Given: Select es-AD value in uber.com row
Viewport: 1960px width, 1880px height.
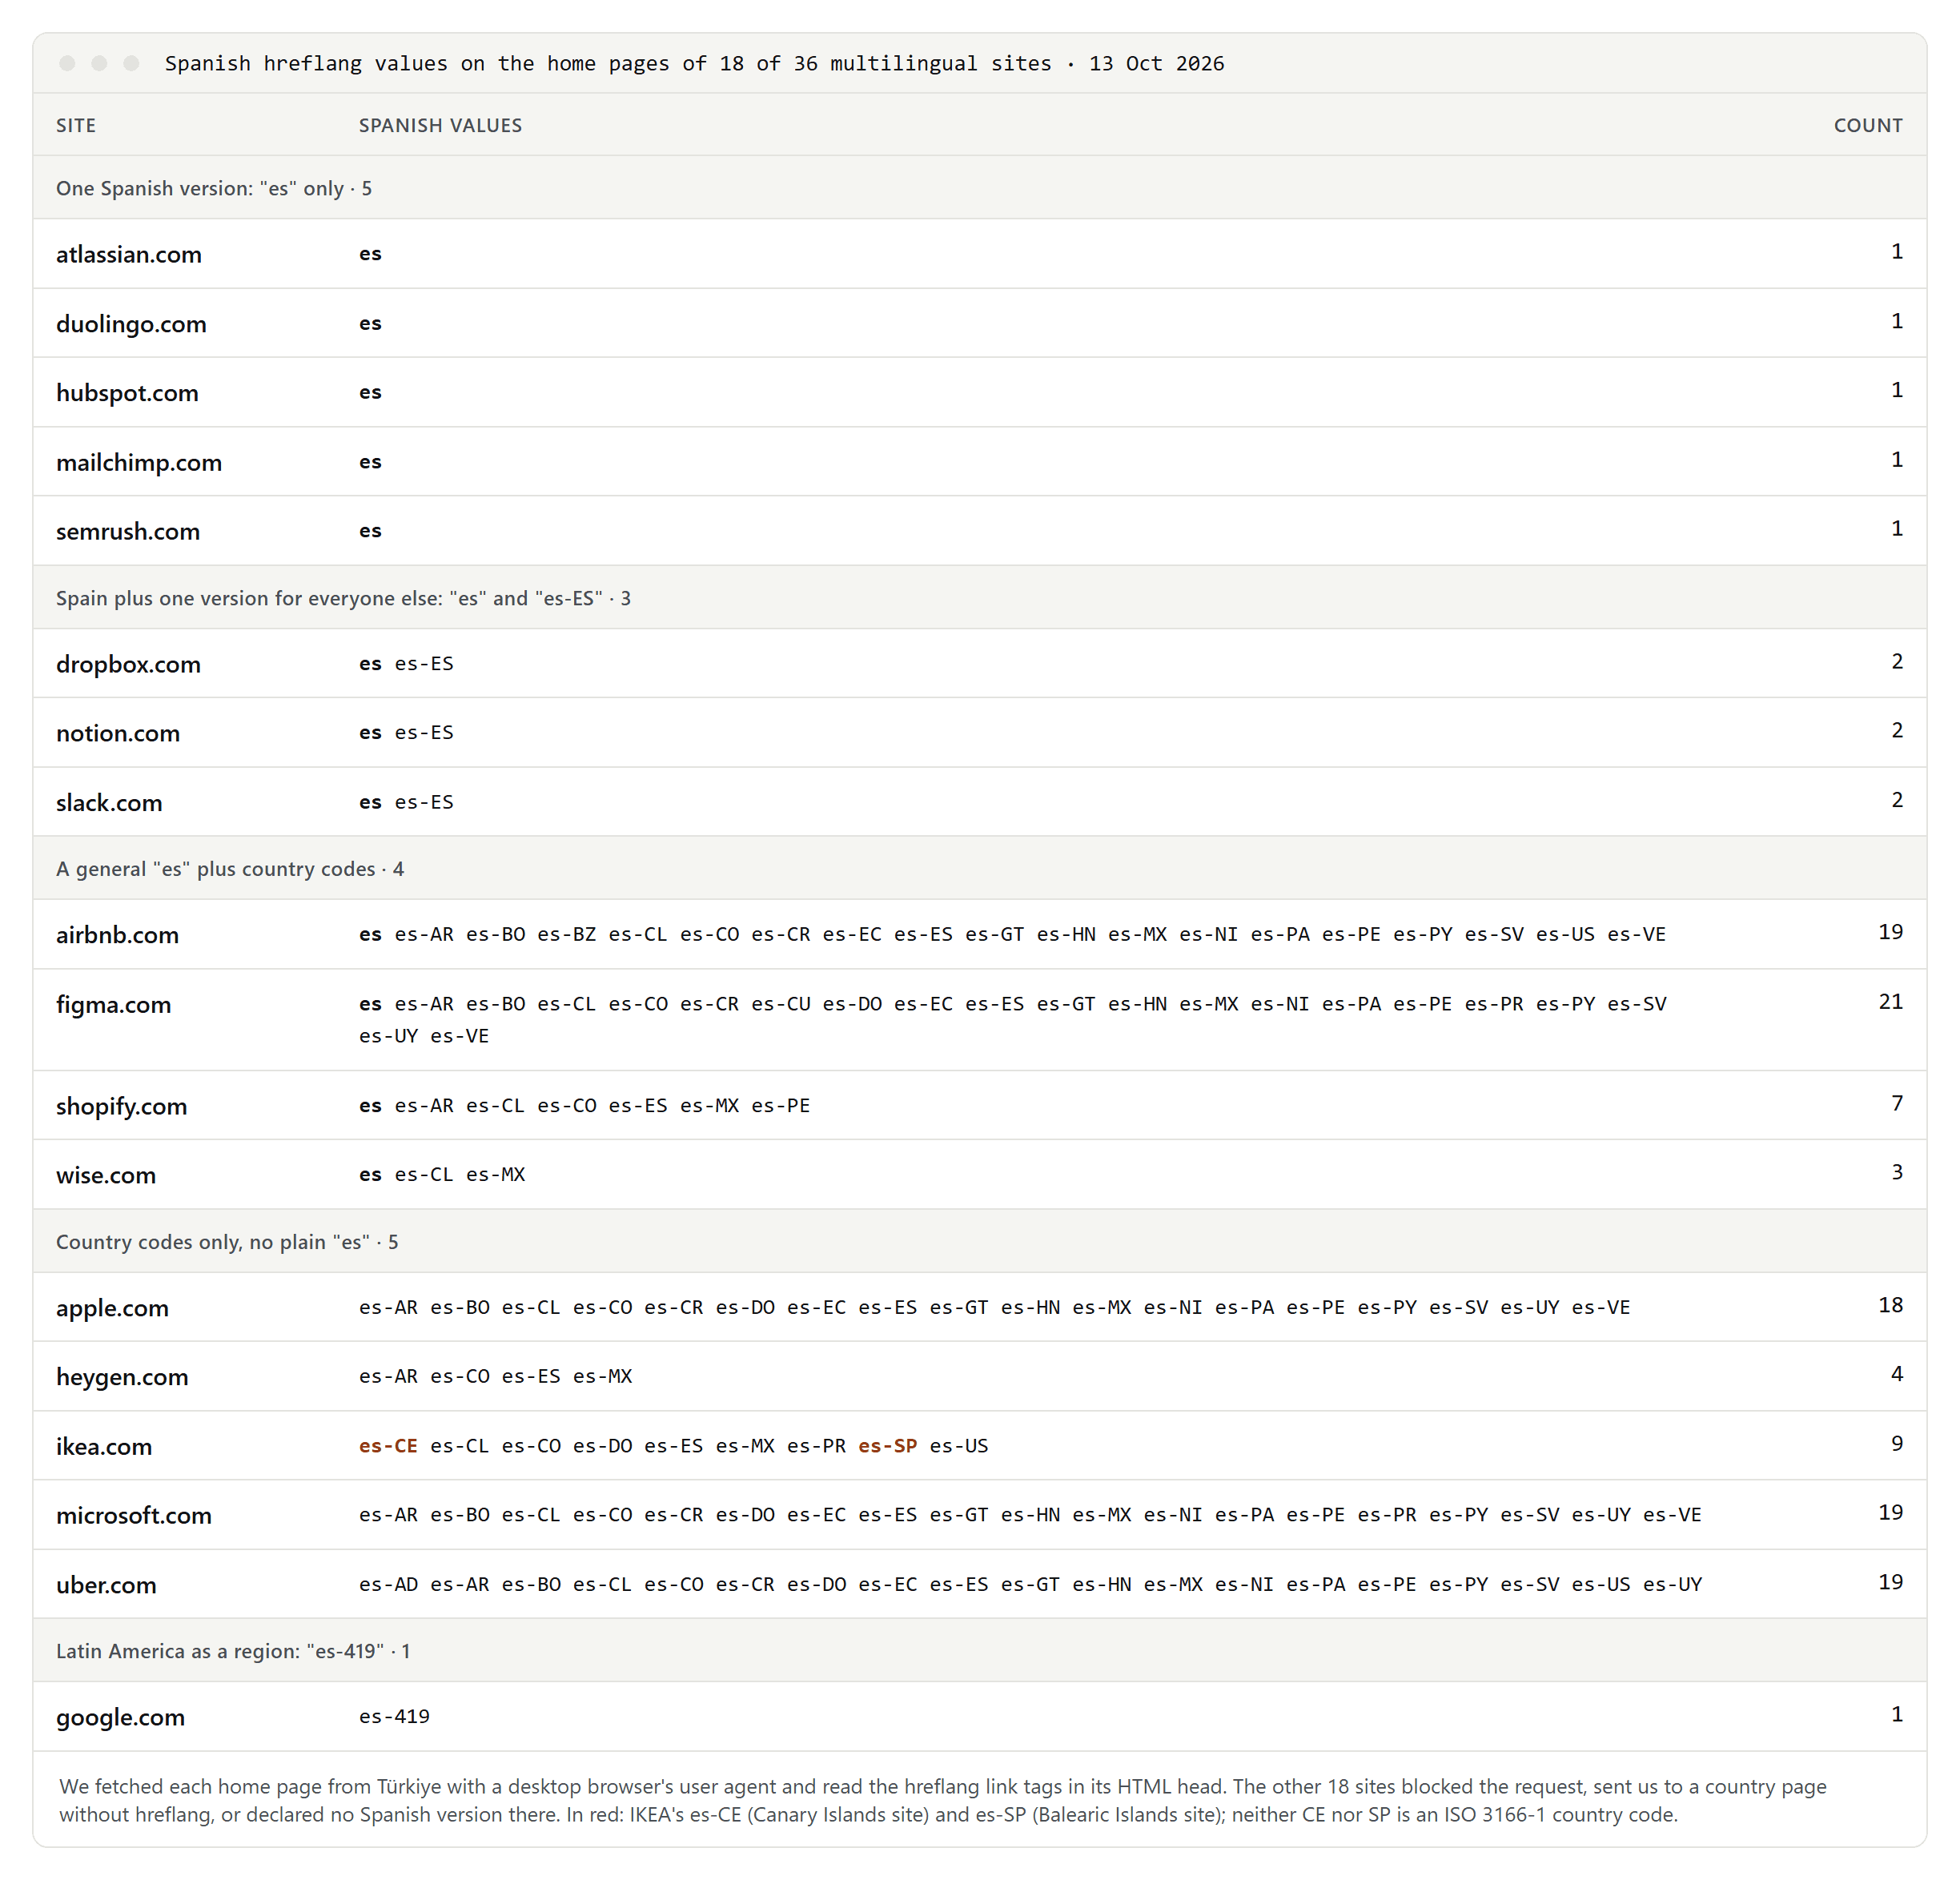Looking at the screenshot, I should [388, 1585].
